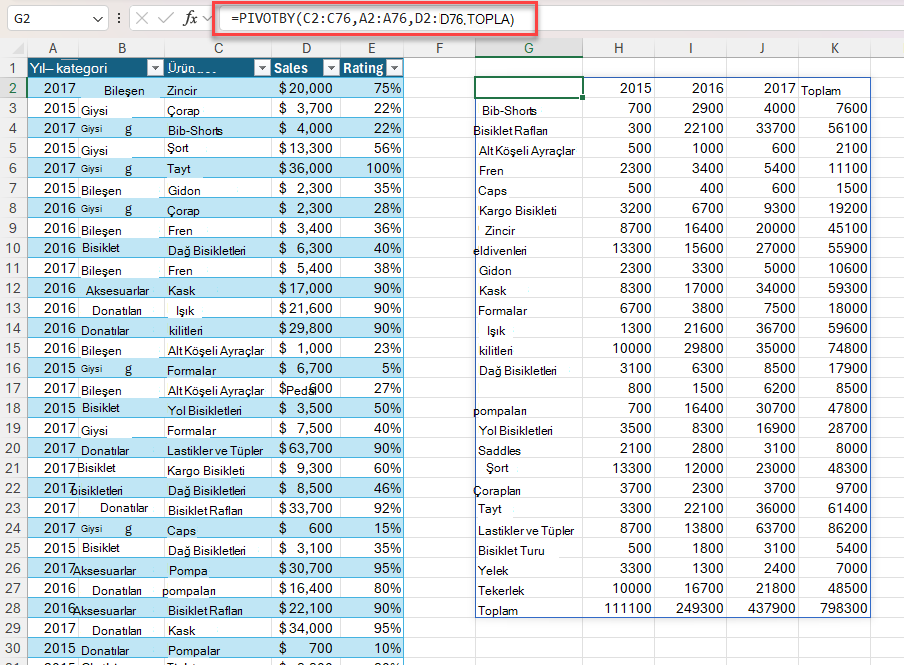
Task: Open the Yıl–kategori column filter dropdown
Action: tap(155, 69)
